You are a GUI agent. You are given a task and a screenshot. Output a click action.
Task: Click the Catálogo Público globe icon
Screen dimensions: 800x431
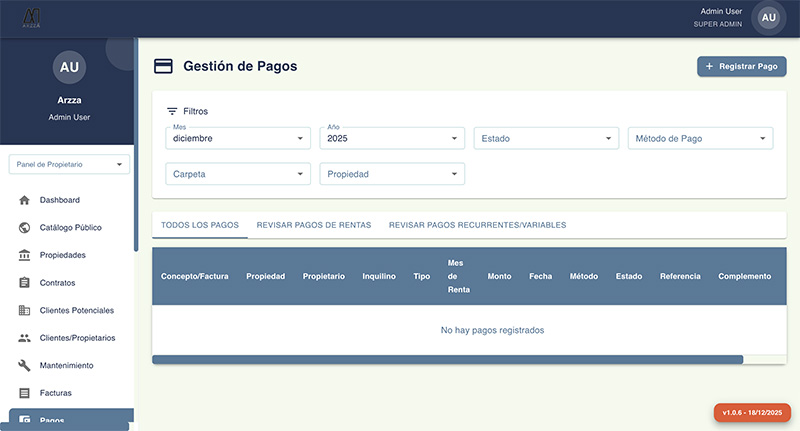tap(24, 228)
